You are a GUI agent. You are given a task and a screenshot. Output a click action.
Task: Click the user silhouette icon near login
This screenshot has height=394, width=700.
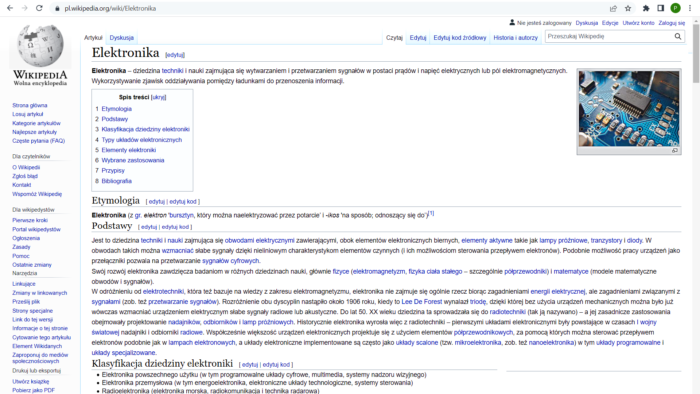click(x=512, y=22)
